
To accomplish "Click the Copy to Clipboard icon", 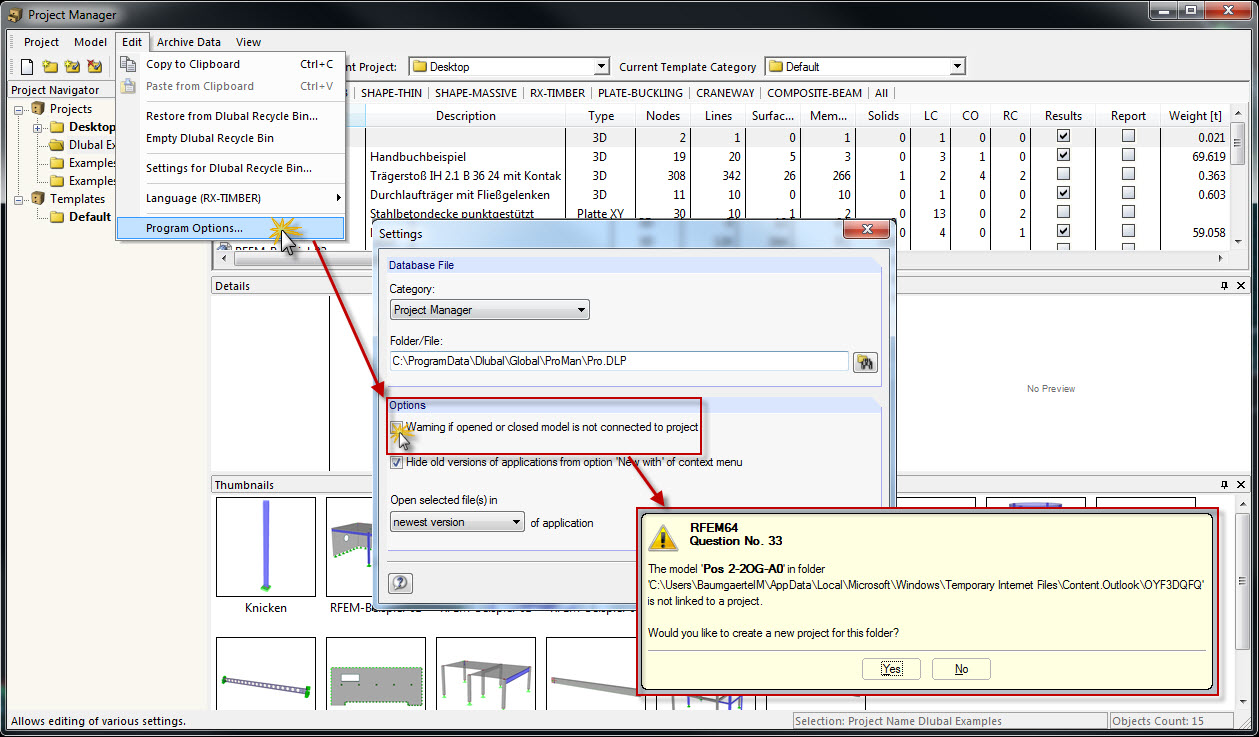I will coord(128,64).
